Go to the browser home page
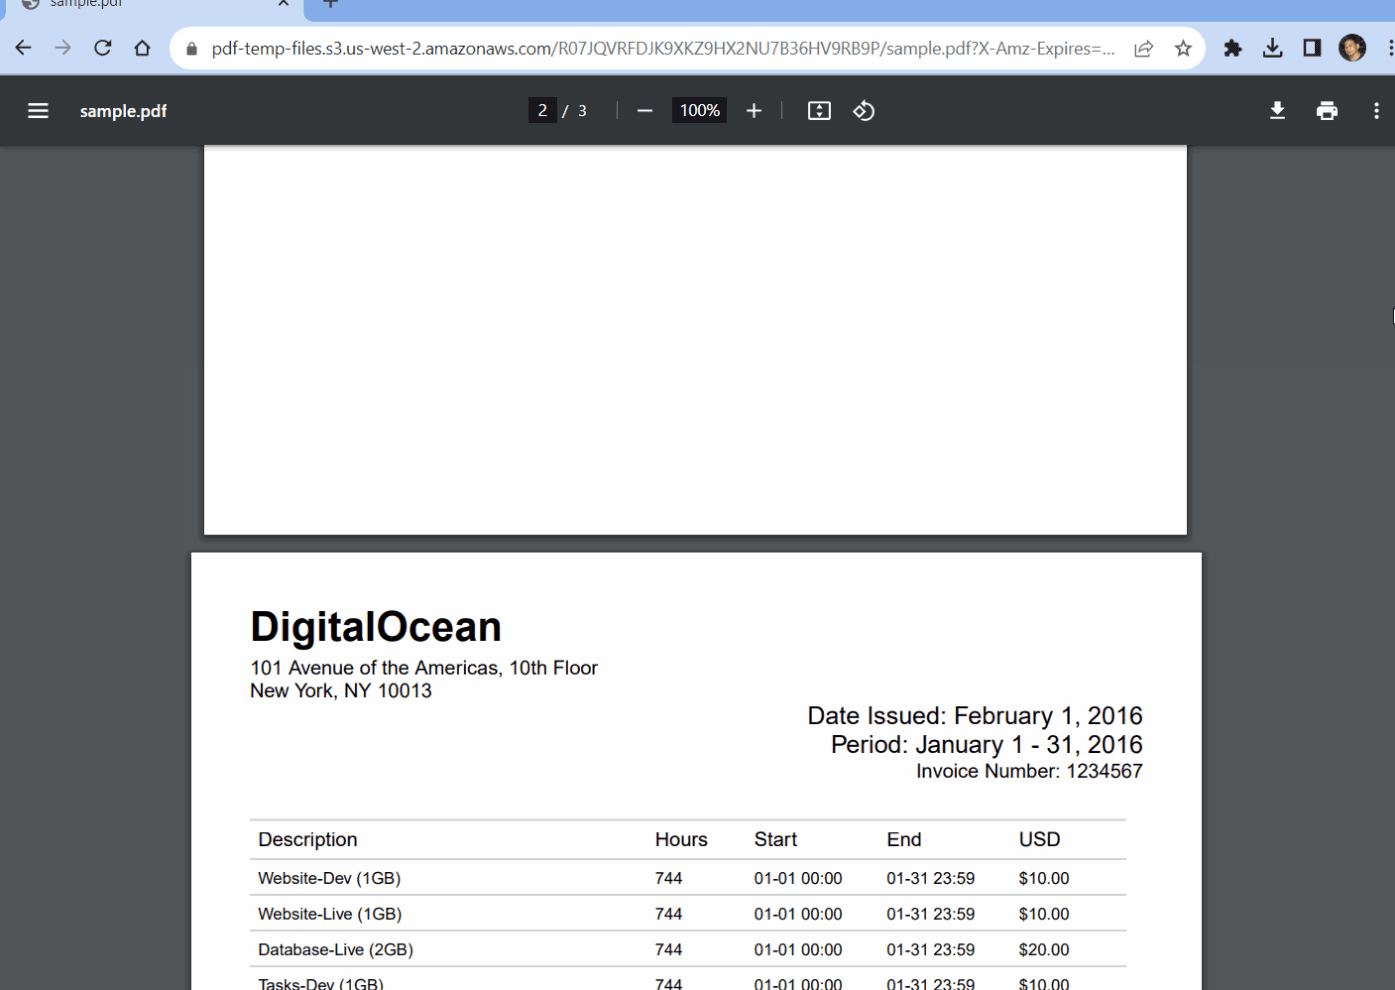1395x990 pixels. [142, 48]
